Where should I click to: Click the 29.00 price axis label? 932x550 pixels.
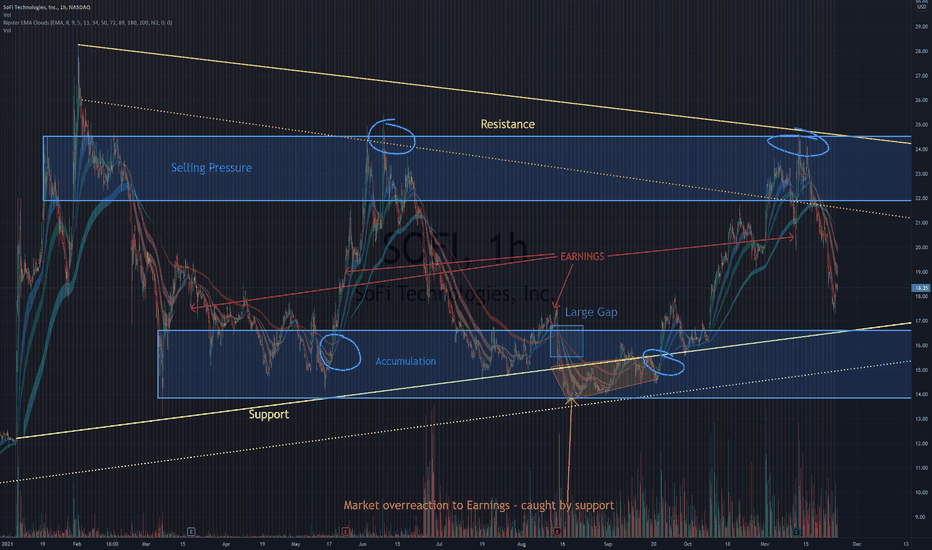[x=921, y=27]
